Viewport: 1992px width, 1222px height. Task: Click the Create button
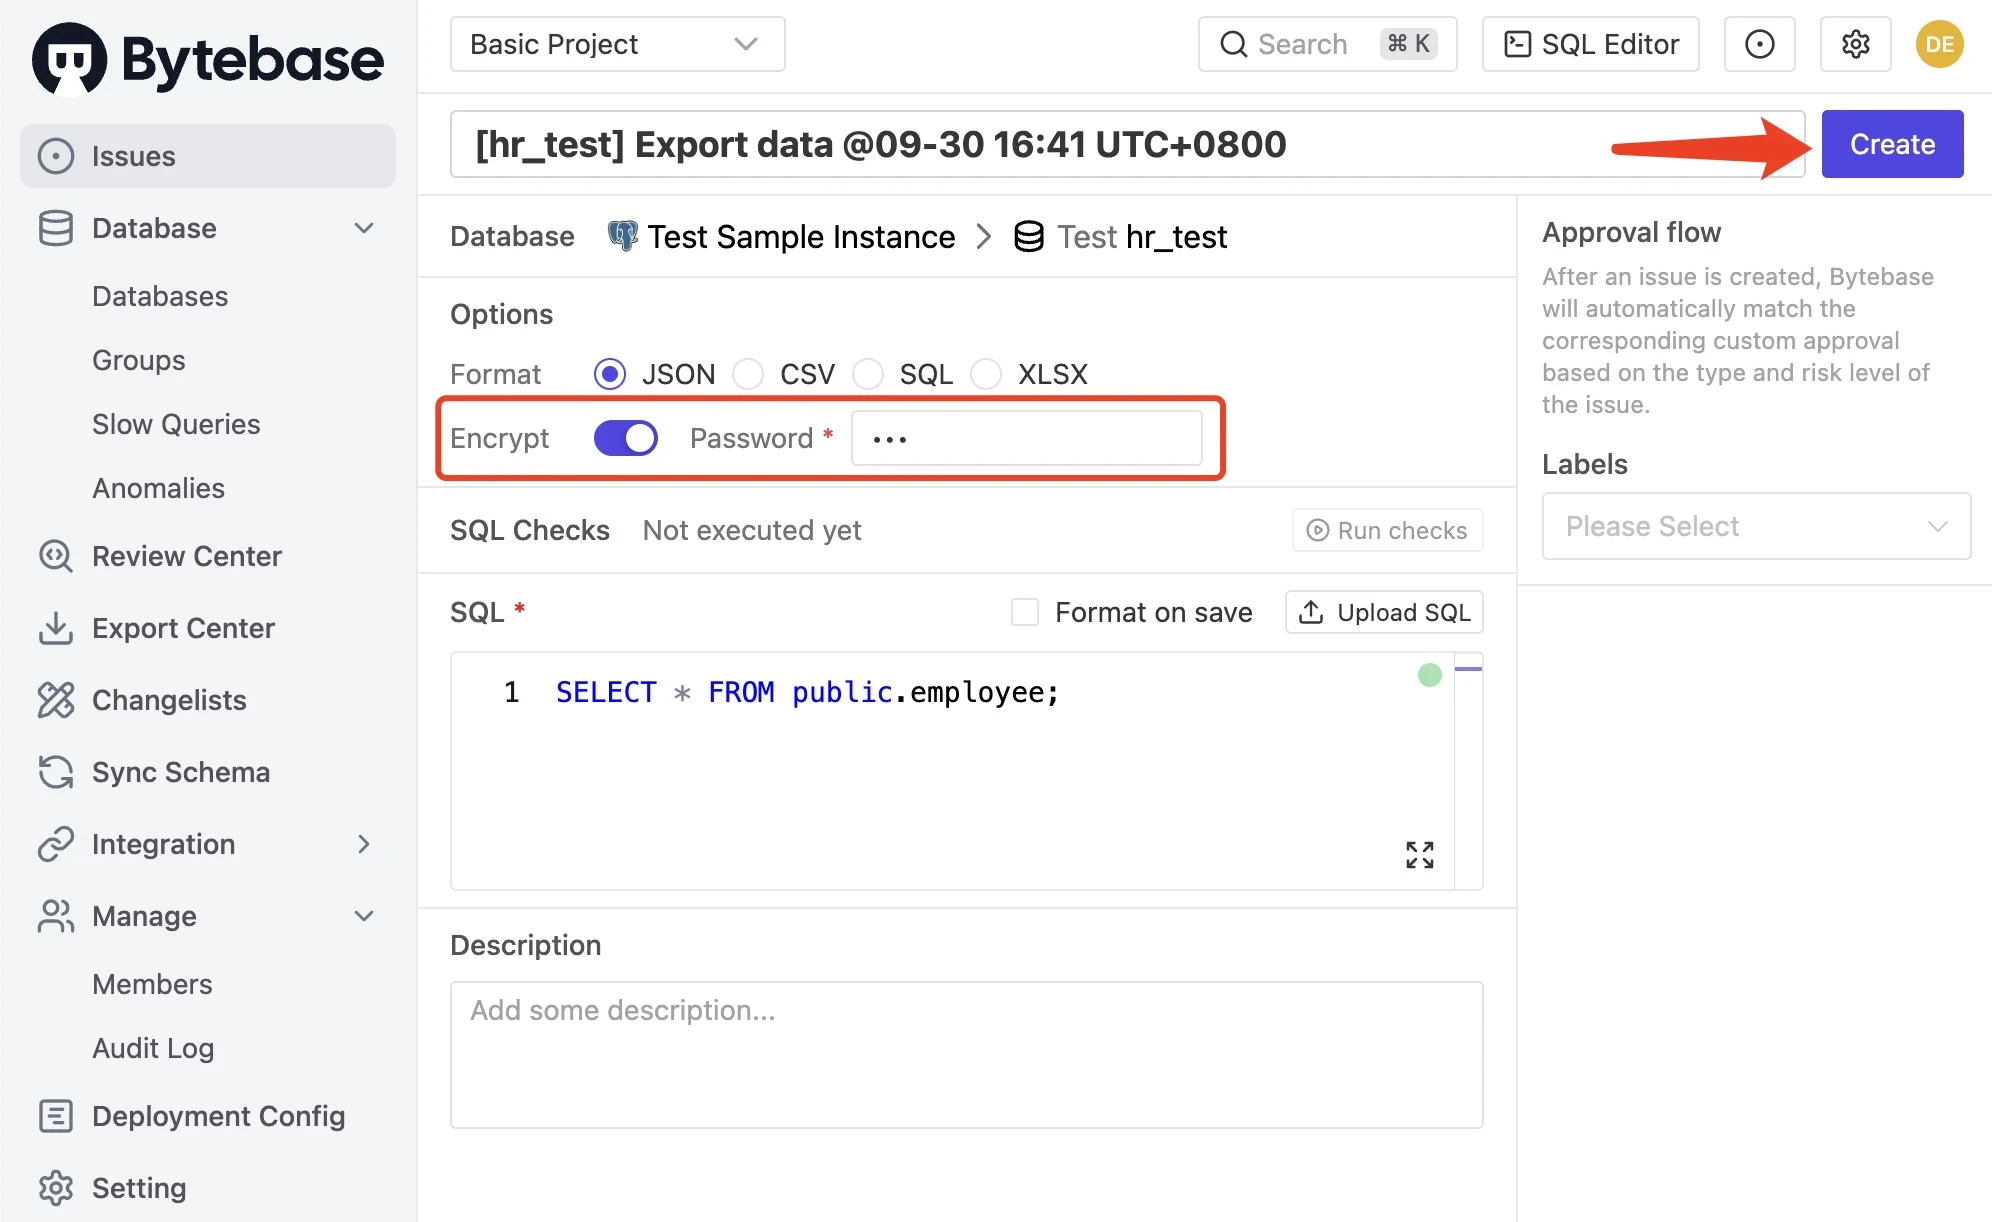(x=1891, y=143)
